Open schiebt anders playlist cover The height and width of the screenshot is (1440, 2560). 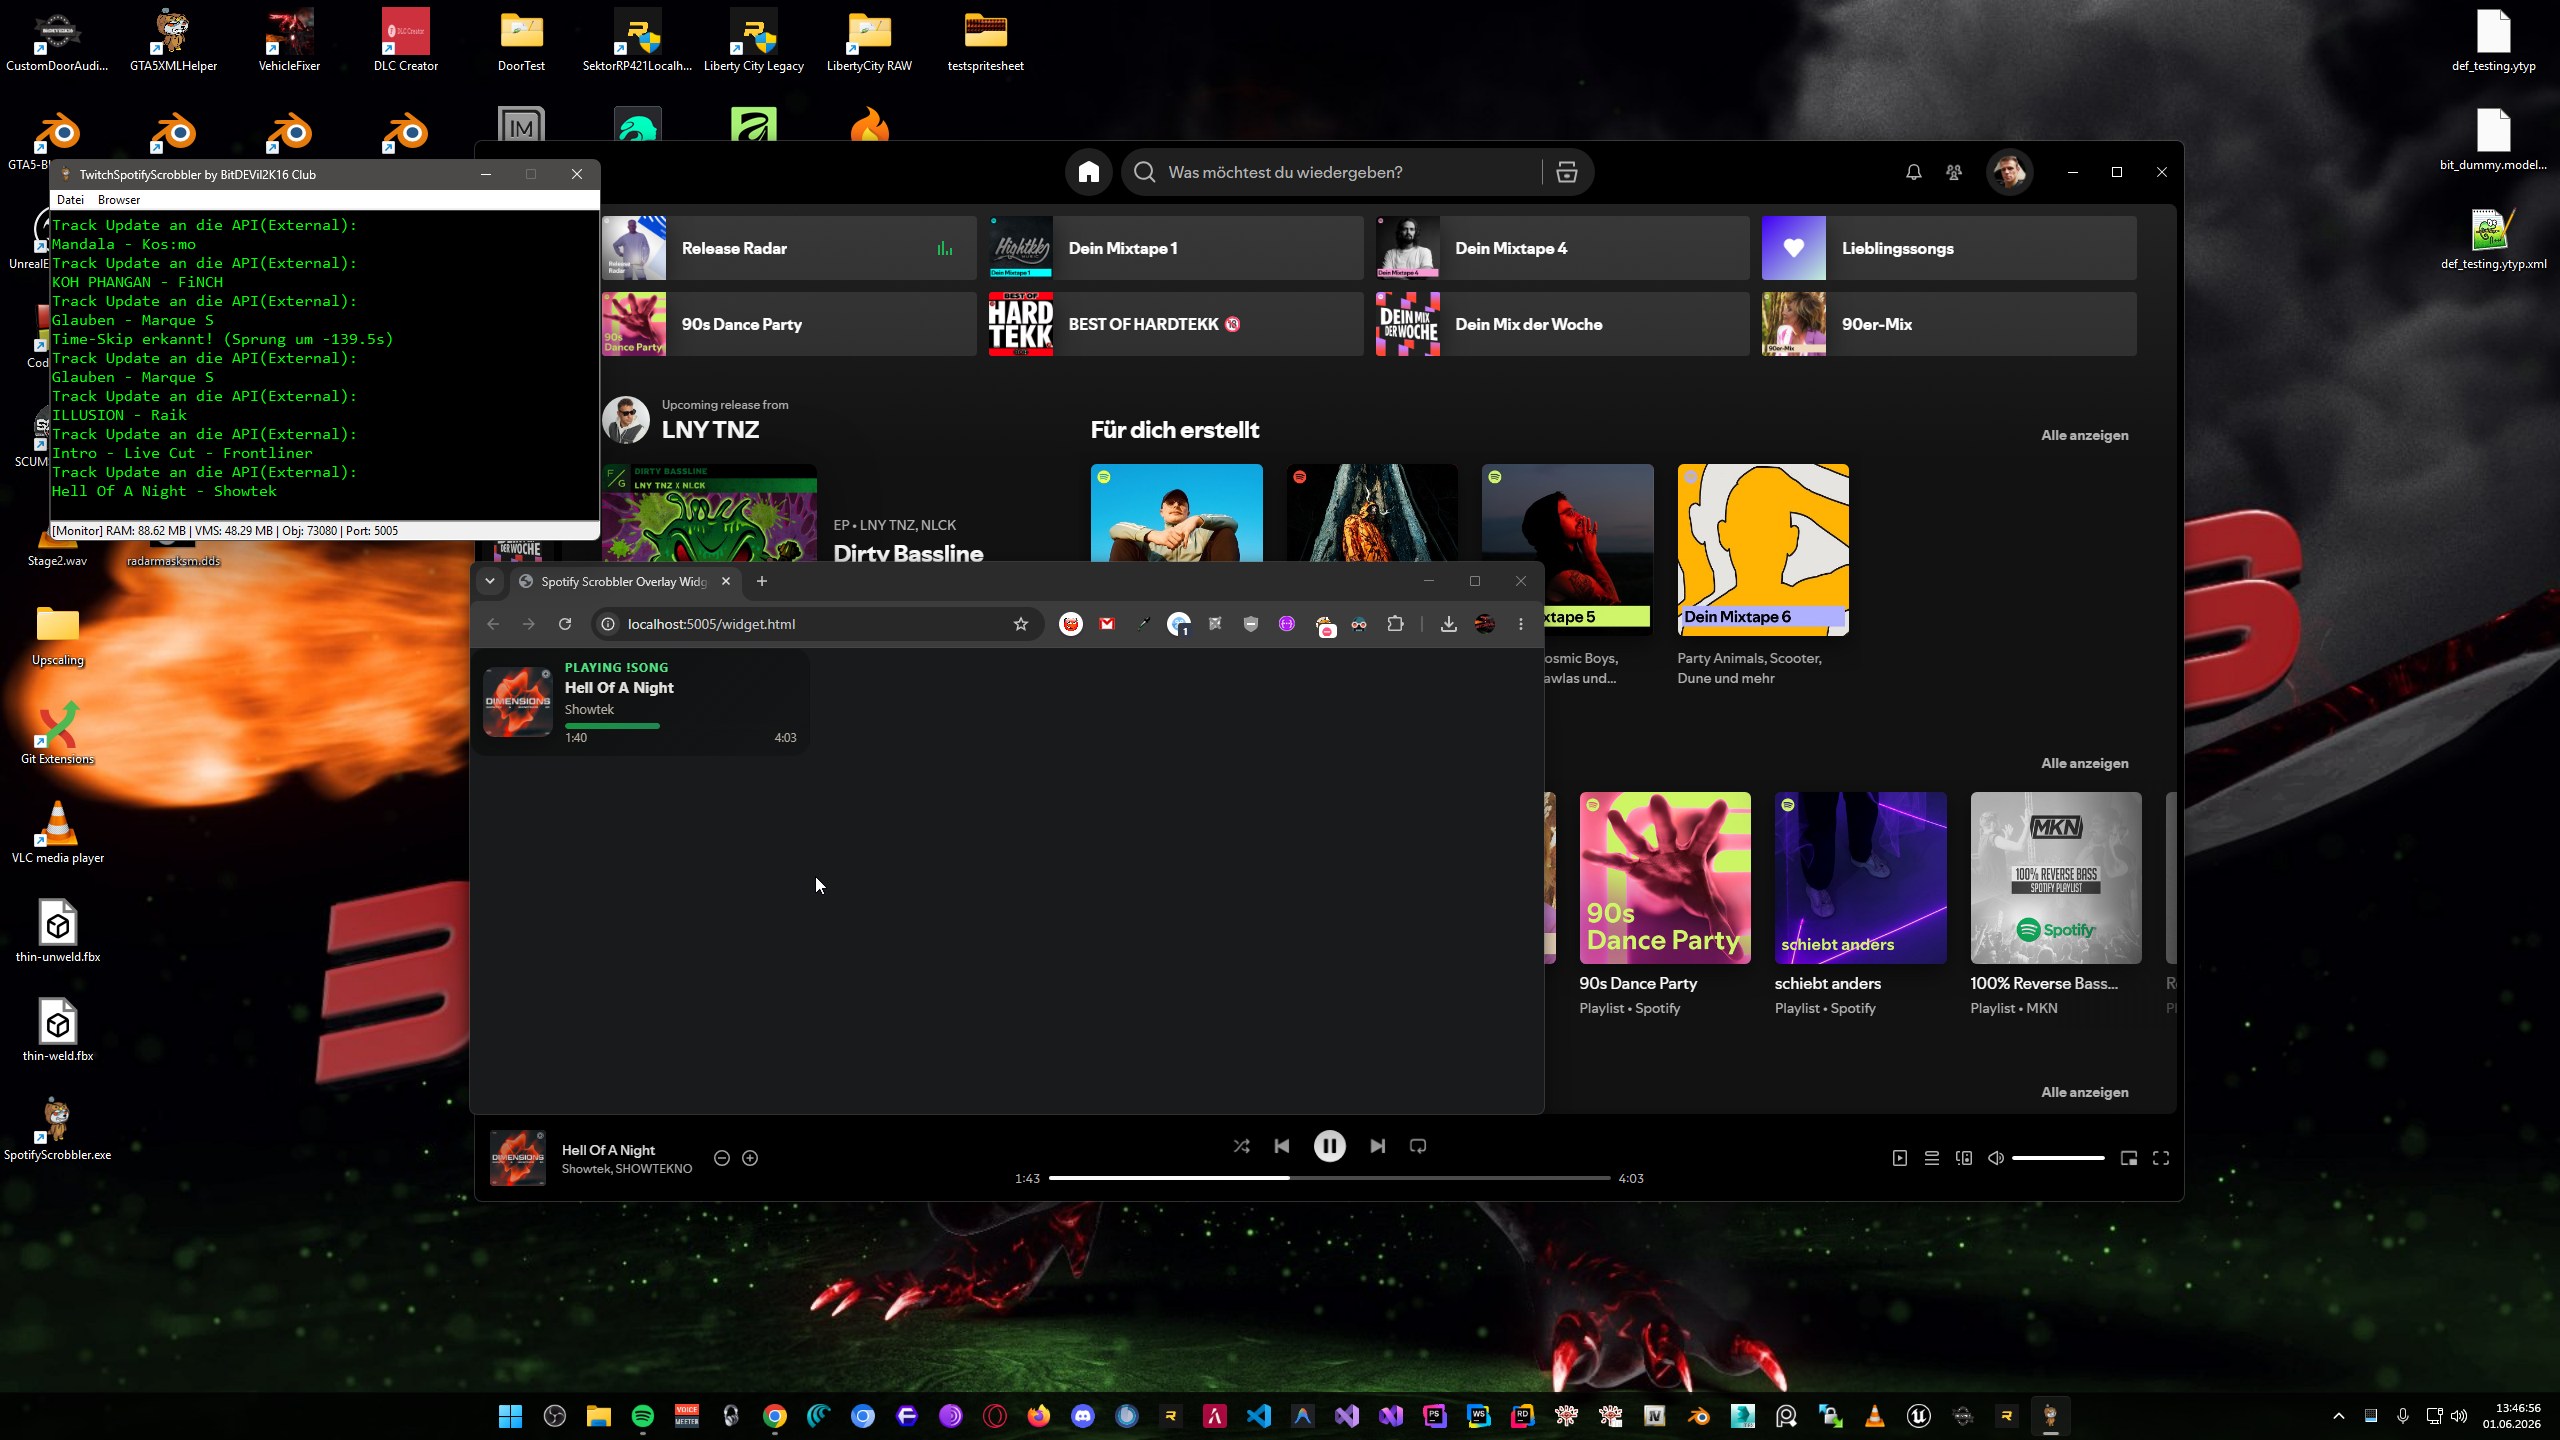tap(1860, 878)
